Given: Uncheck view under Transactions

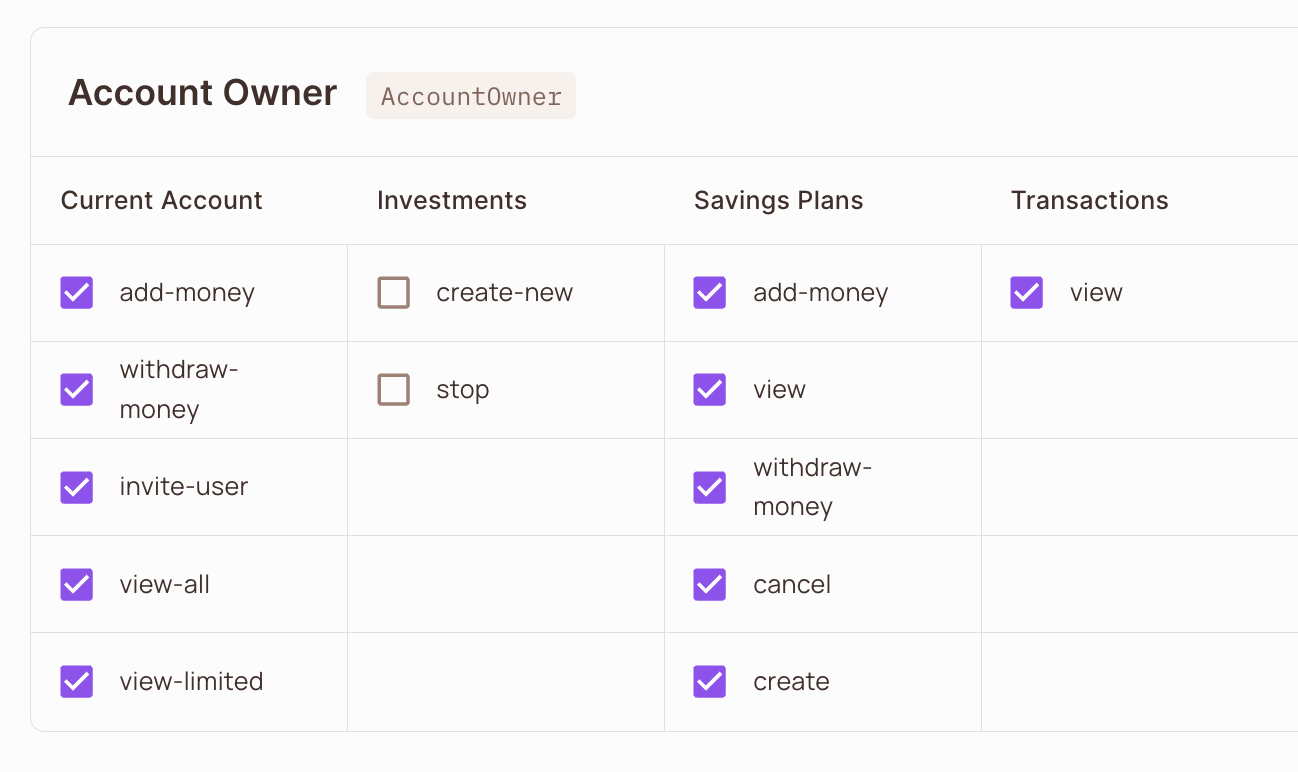Looking at the screenshot, I should pos(1027,293).
